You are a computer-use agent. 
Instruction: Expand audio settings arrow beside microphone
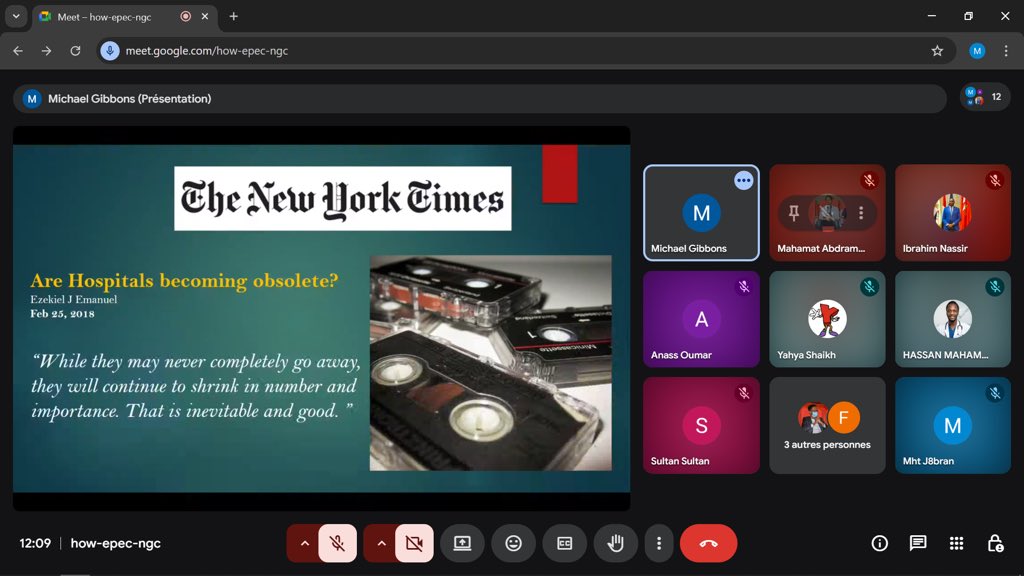point(304,543)
